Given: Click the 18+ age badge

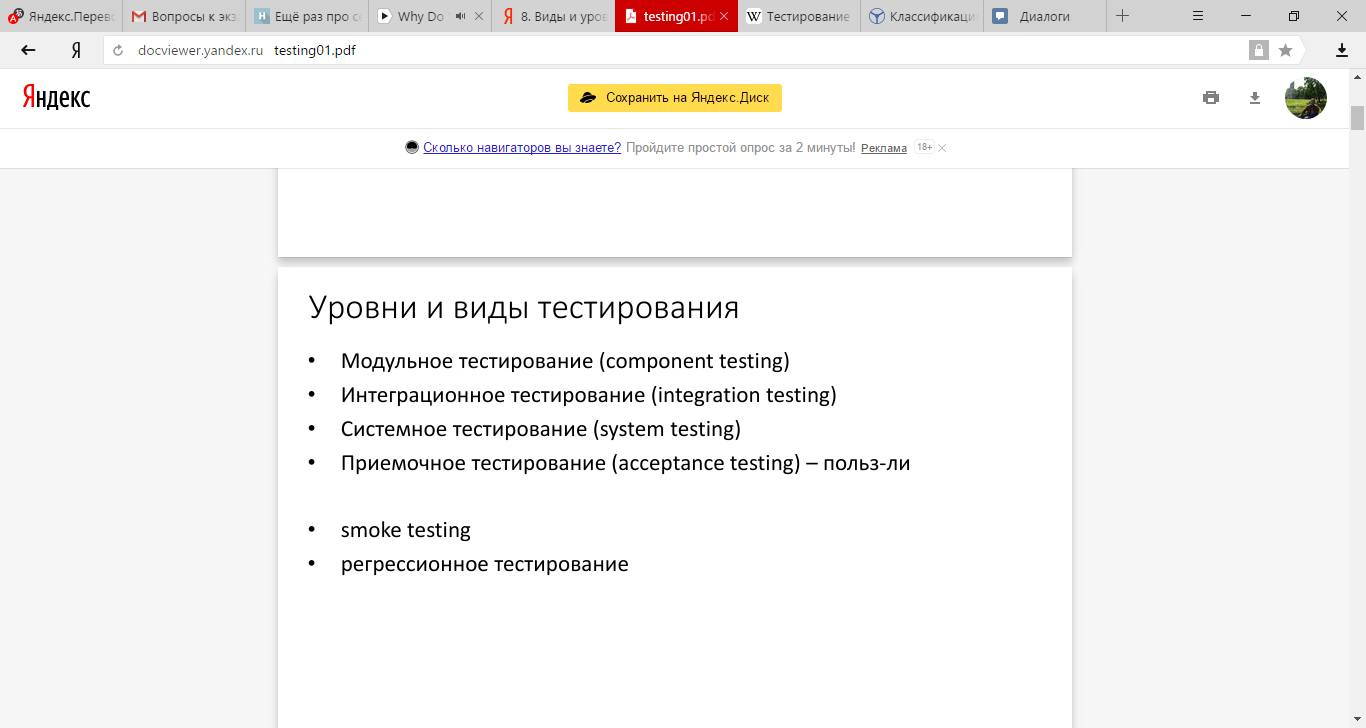Looking at the screenshot, I should pyautogui.click(x=924, y=148).
